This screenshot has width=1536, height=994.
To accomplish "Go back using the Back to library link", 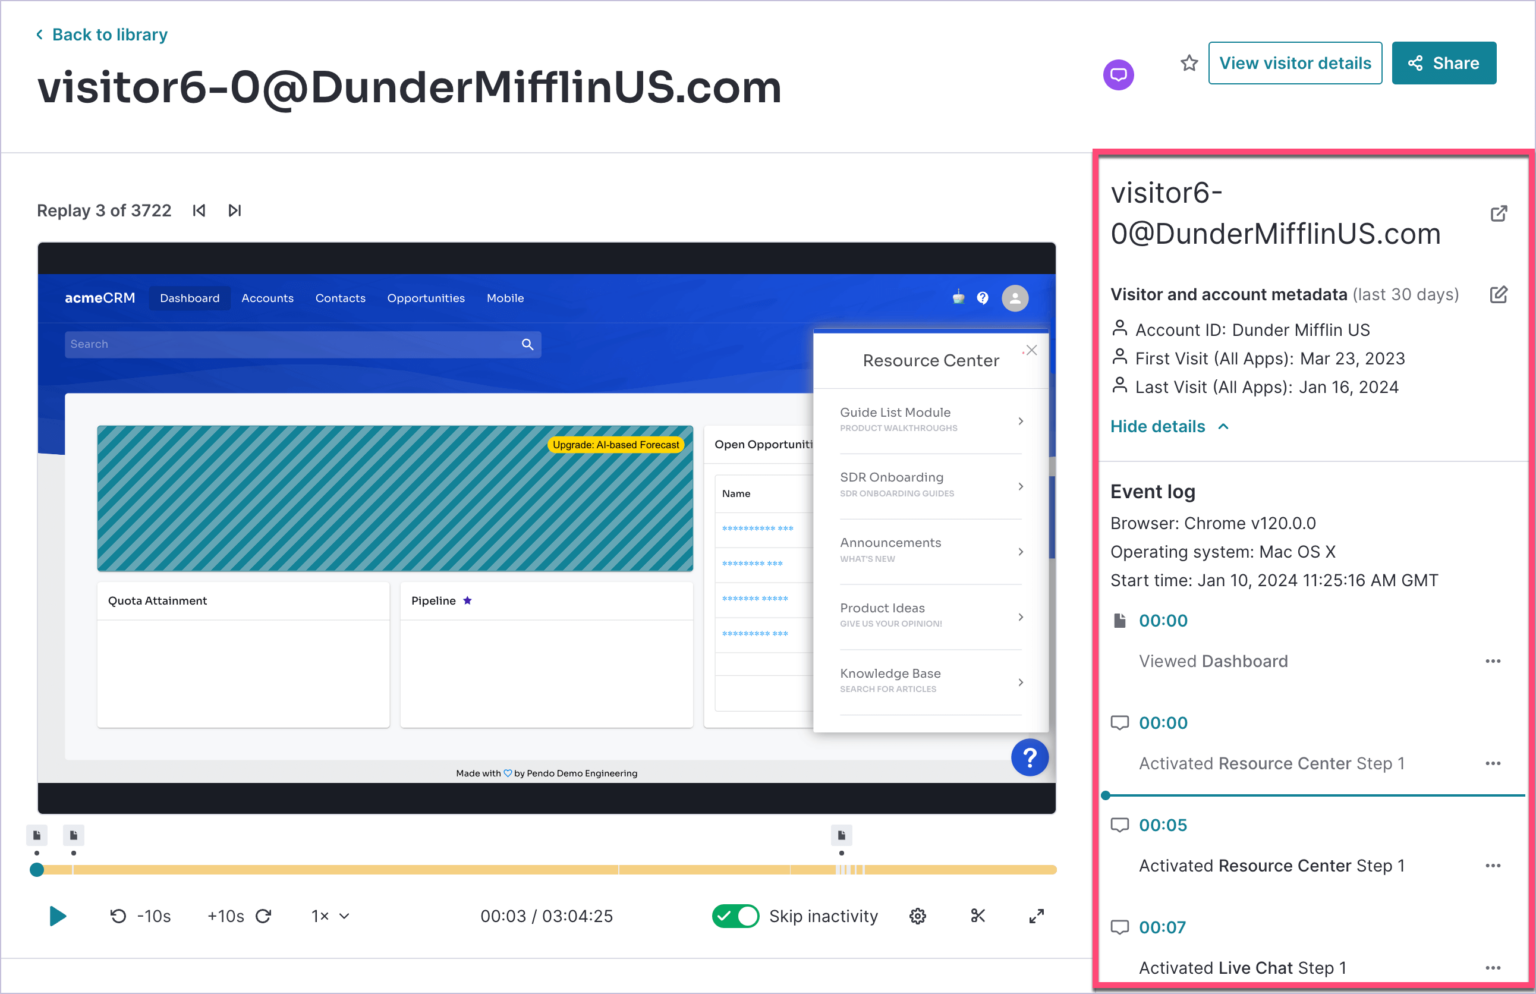I will pos(101,33).
